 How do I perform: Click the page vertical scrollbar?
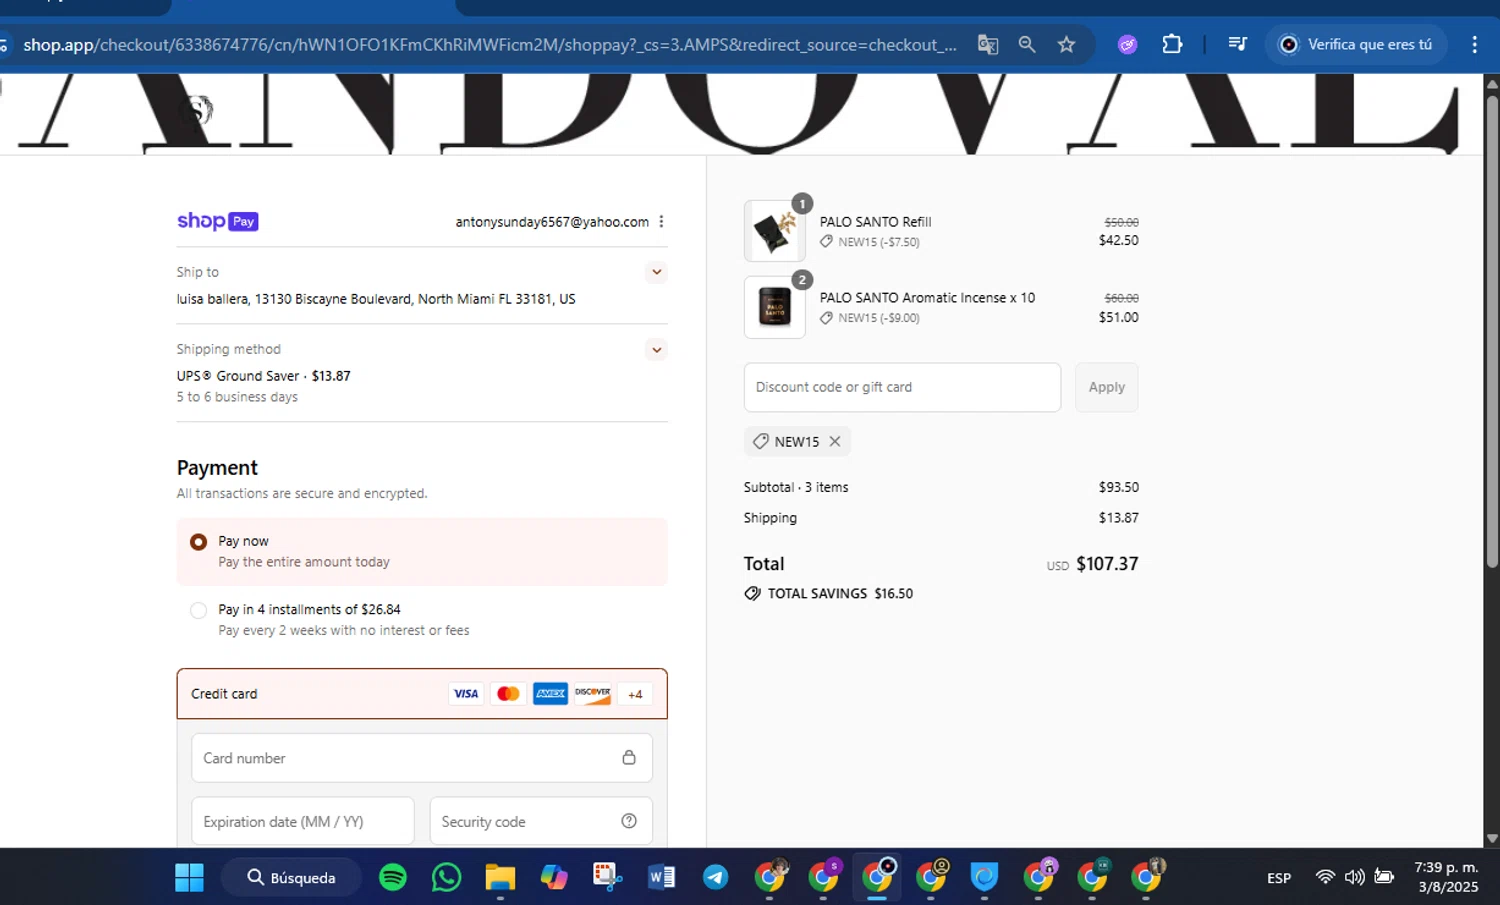point(1492,330)
